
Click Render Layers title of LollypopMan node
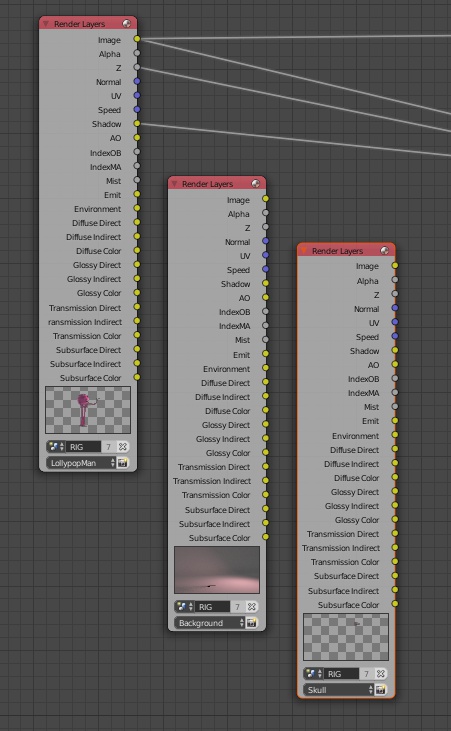[x=79, y=24]
